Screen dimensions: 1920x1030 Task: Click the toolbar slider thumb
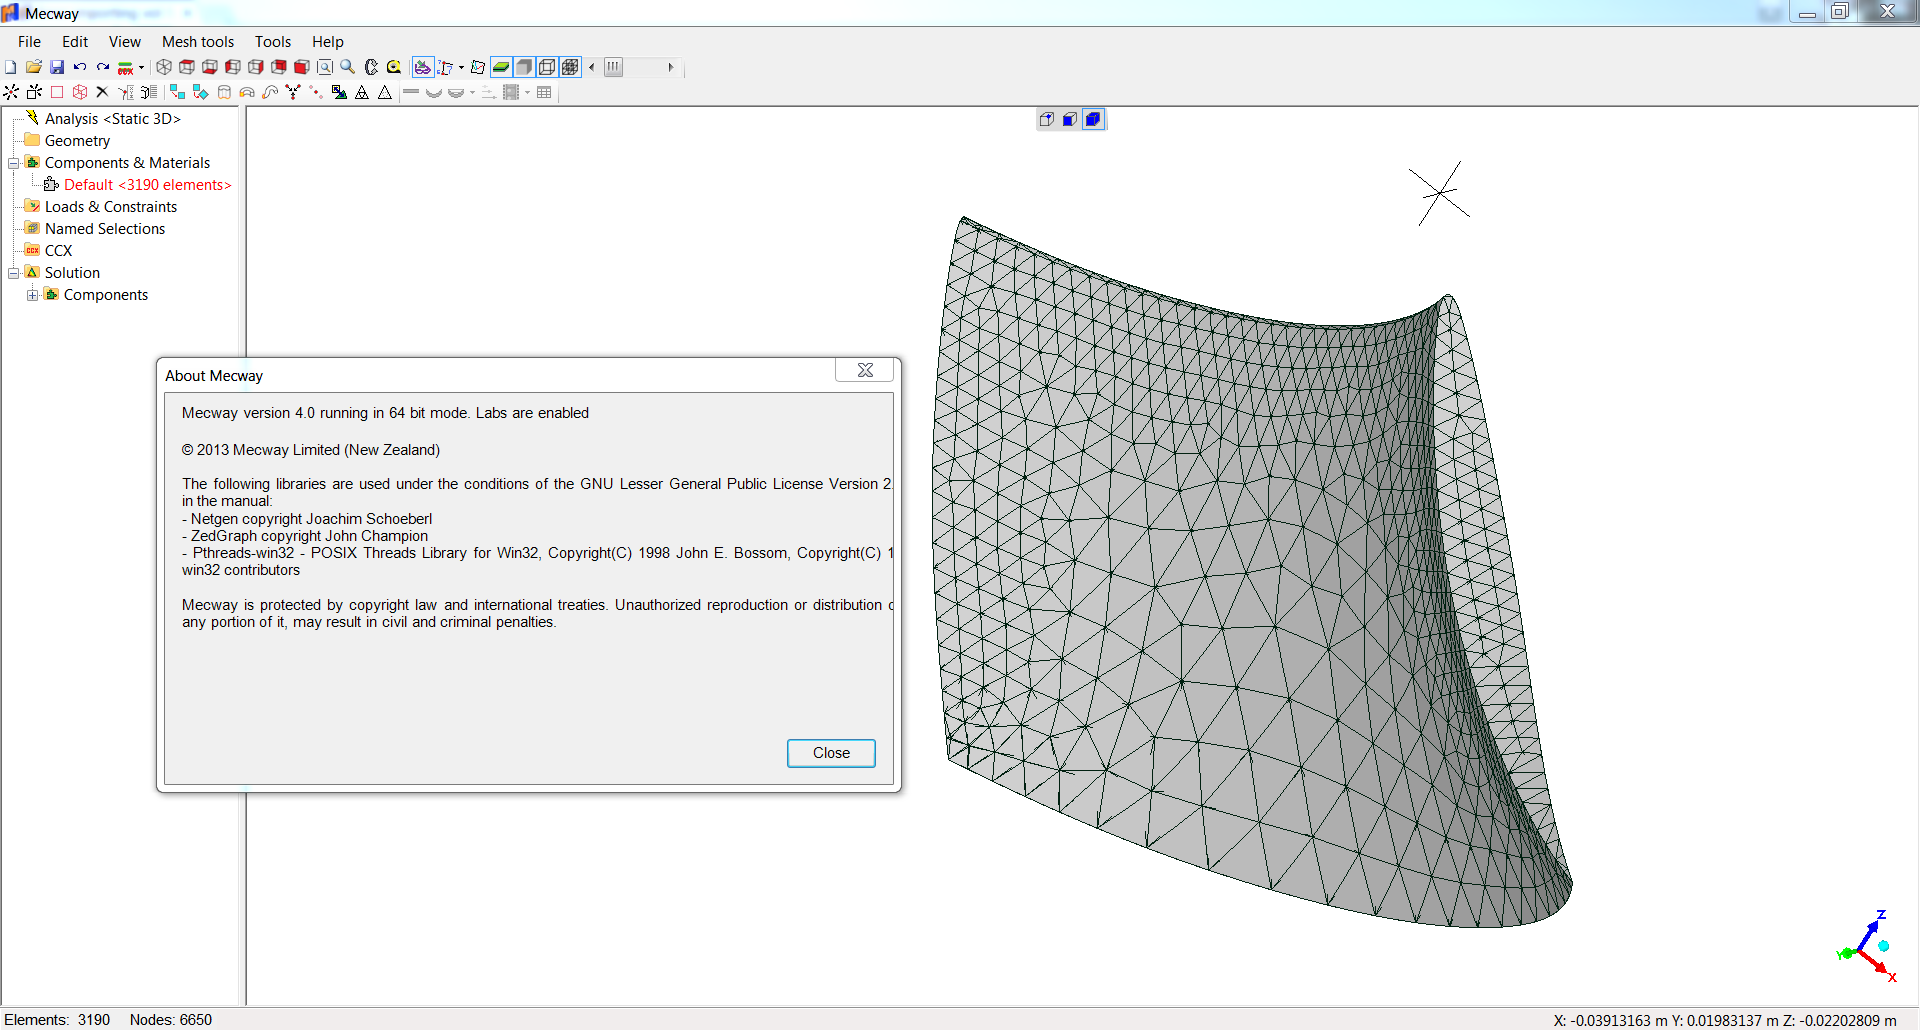pyautogui.click(x=614, y=67)
